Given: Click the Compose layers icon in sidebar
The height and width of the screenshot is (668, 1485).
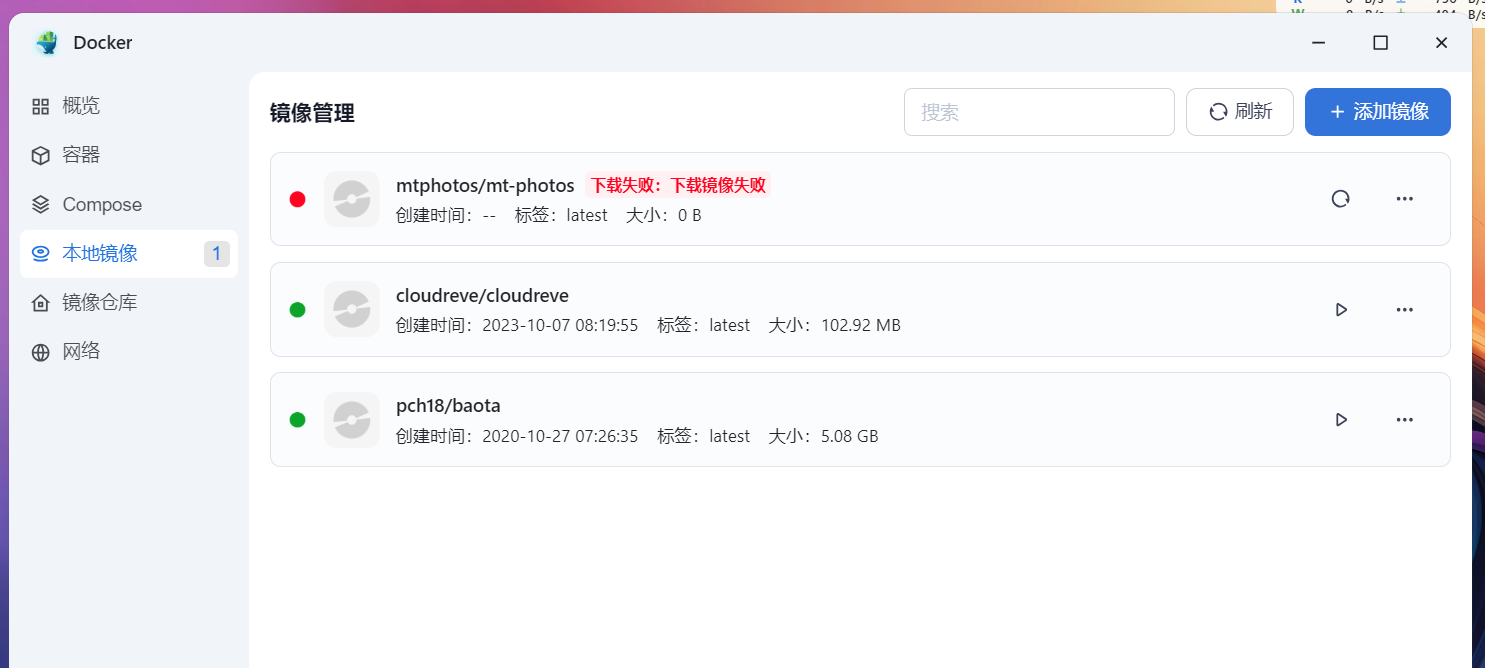Looking at the screenshot, I should (40, 204).
